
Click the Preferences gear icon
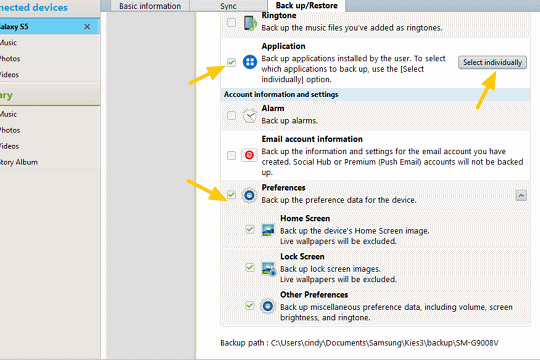pos(249,196)
